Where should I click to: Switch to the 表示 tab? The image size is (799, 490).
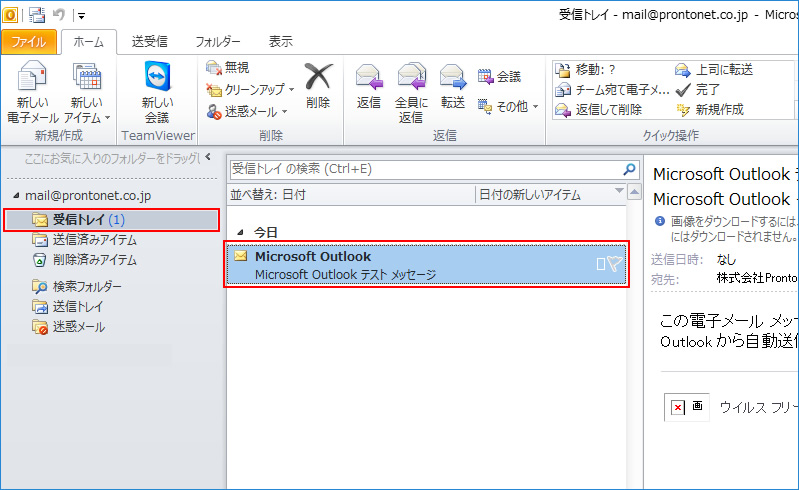click(x=281, y=42)
